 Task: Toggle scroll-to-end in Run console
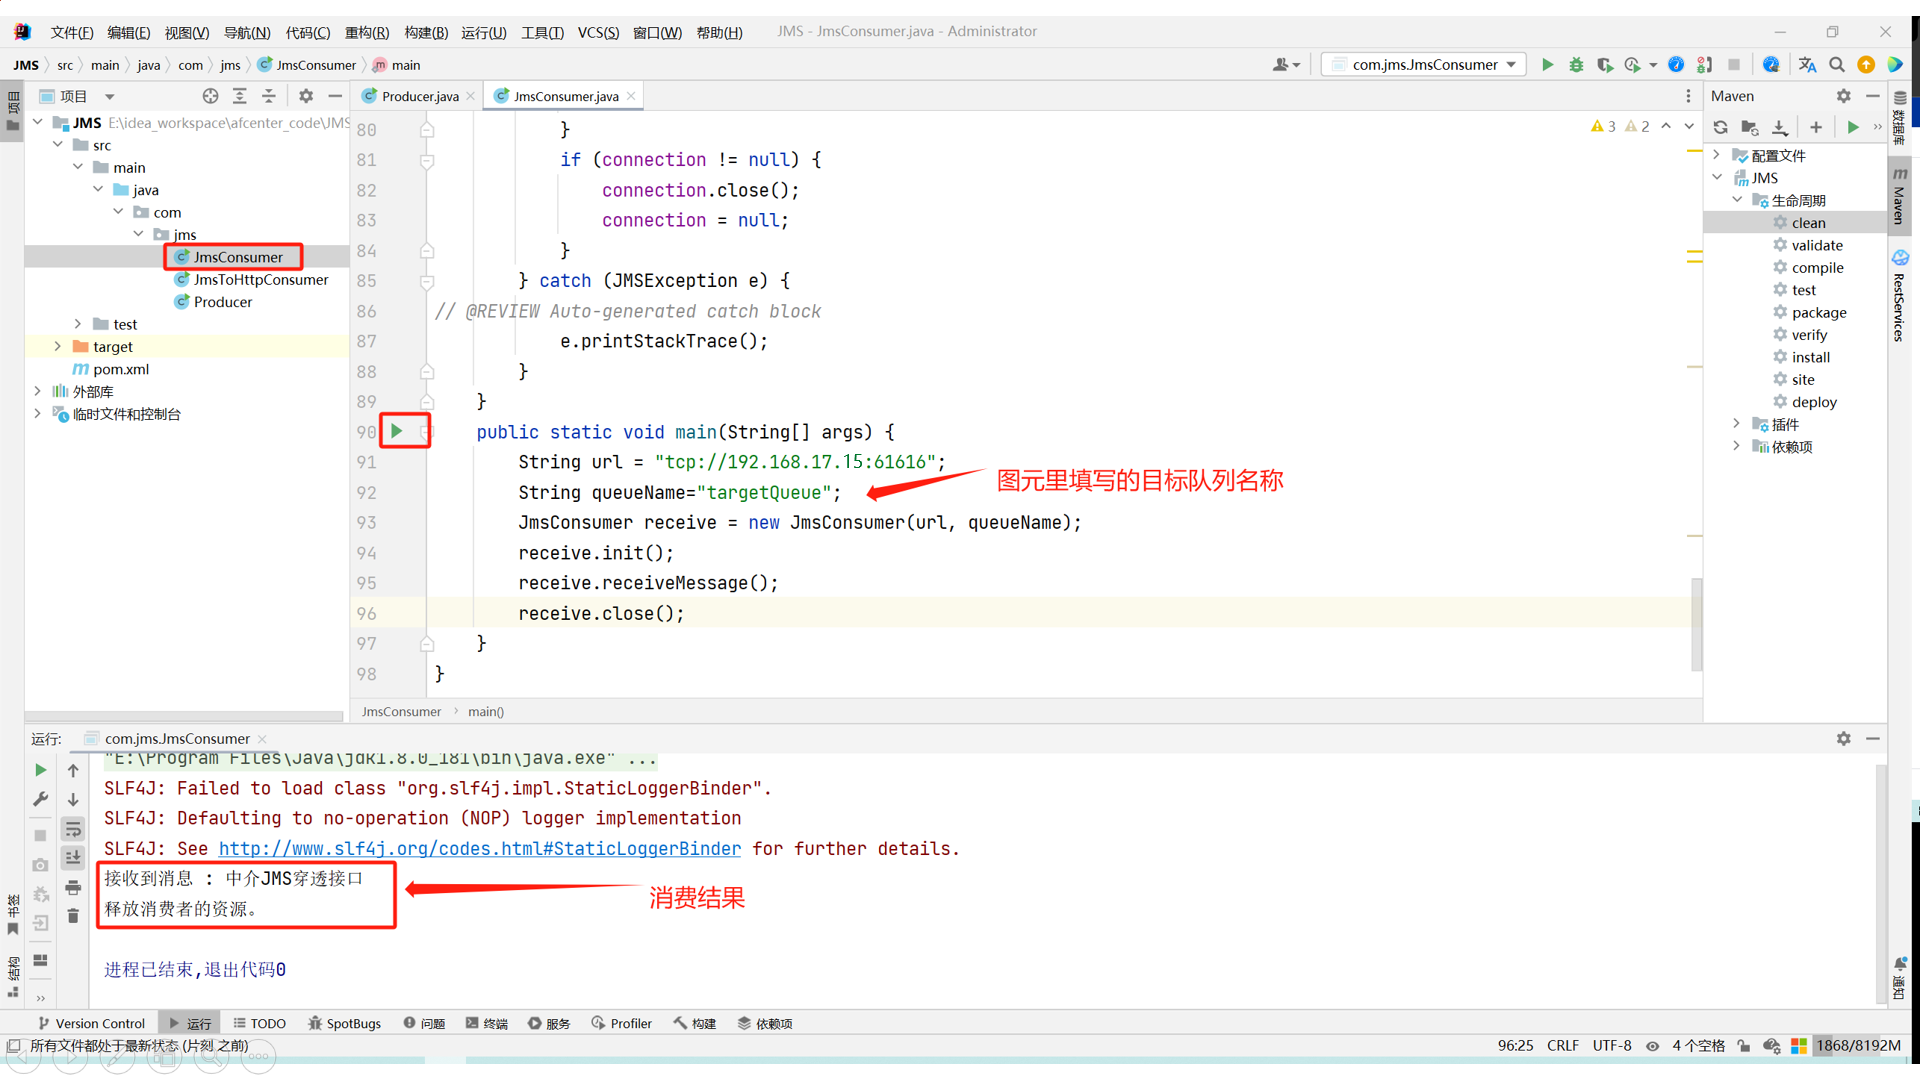tap(73, 858)
